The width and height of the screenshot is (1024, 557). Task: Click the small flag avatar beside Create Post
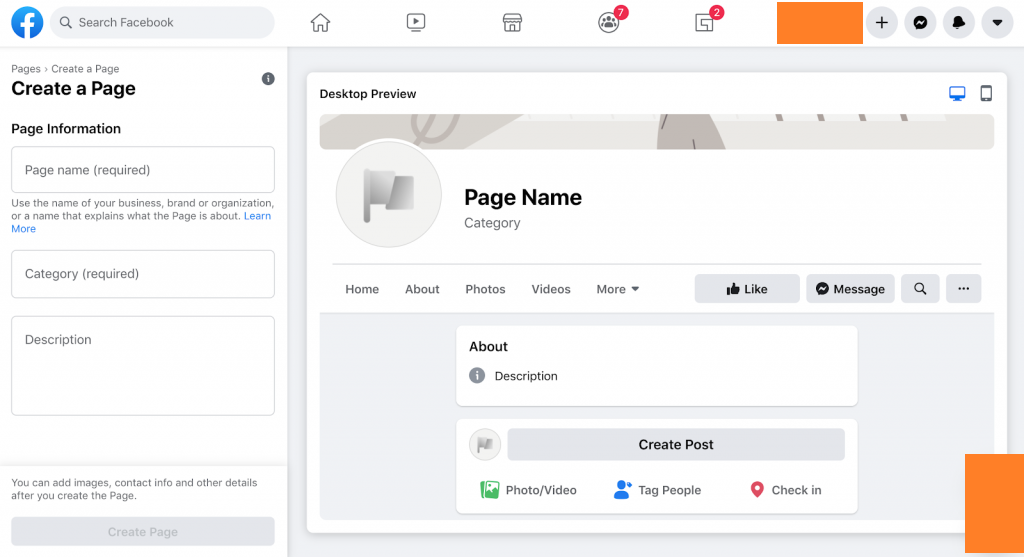485,445
